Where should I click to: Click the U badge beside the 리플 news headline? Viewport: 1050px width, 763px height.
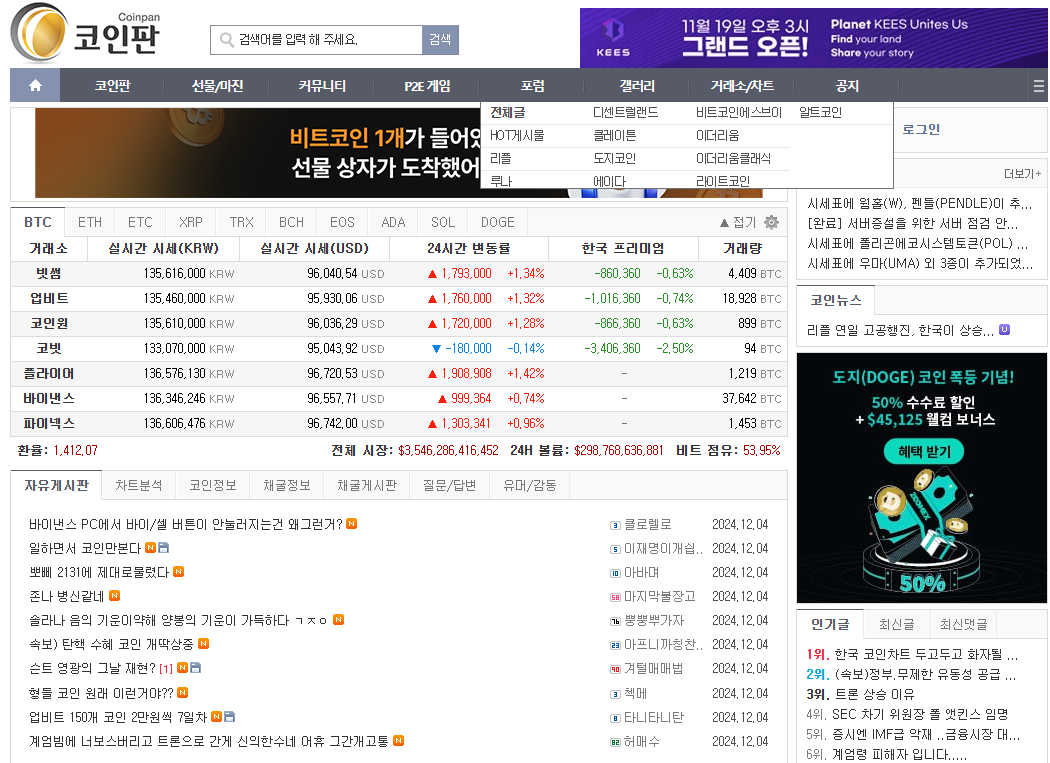coord(1004,330)
